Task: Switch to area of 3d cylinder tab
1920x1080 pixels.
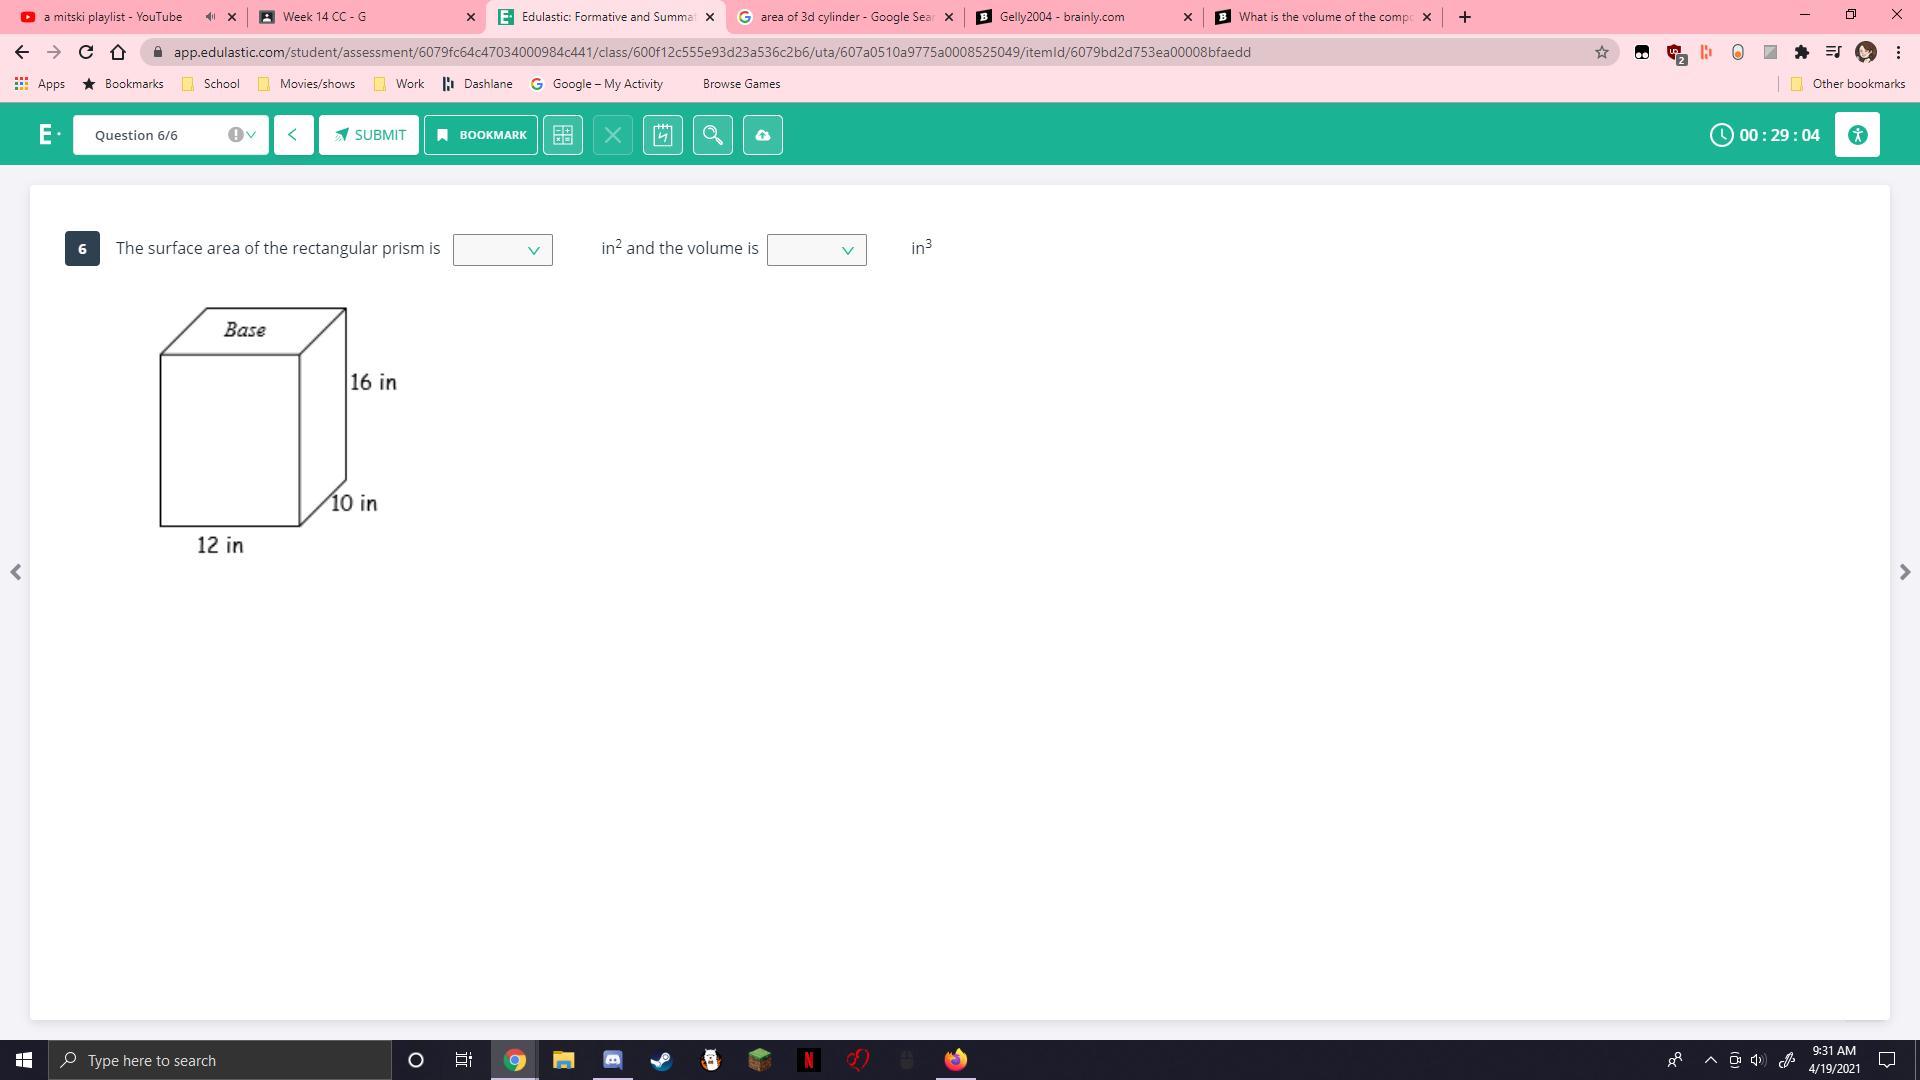Action: coord(840,17)
